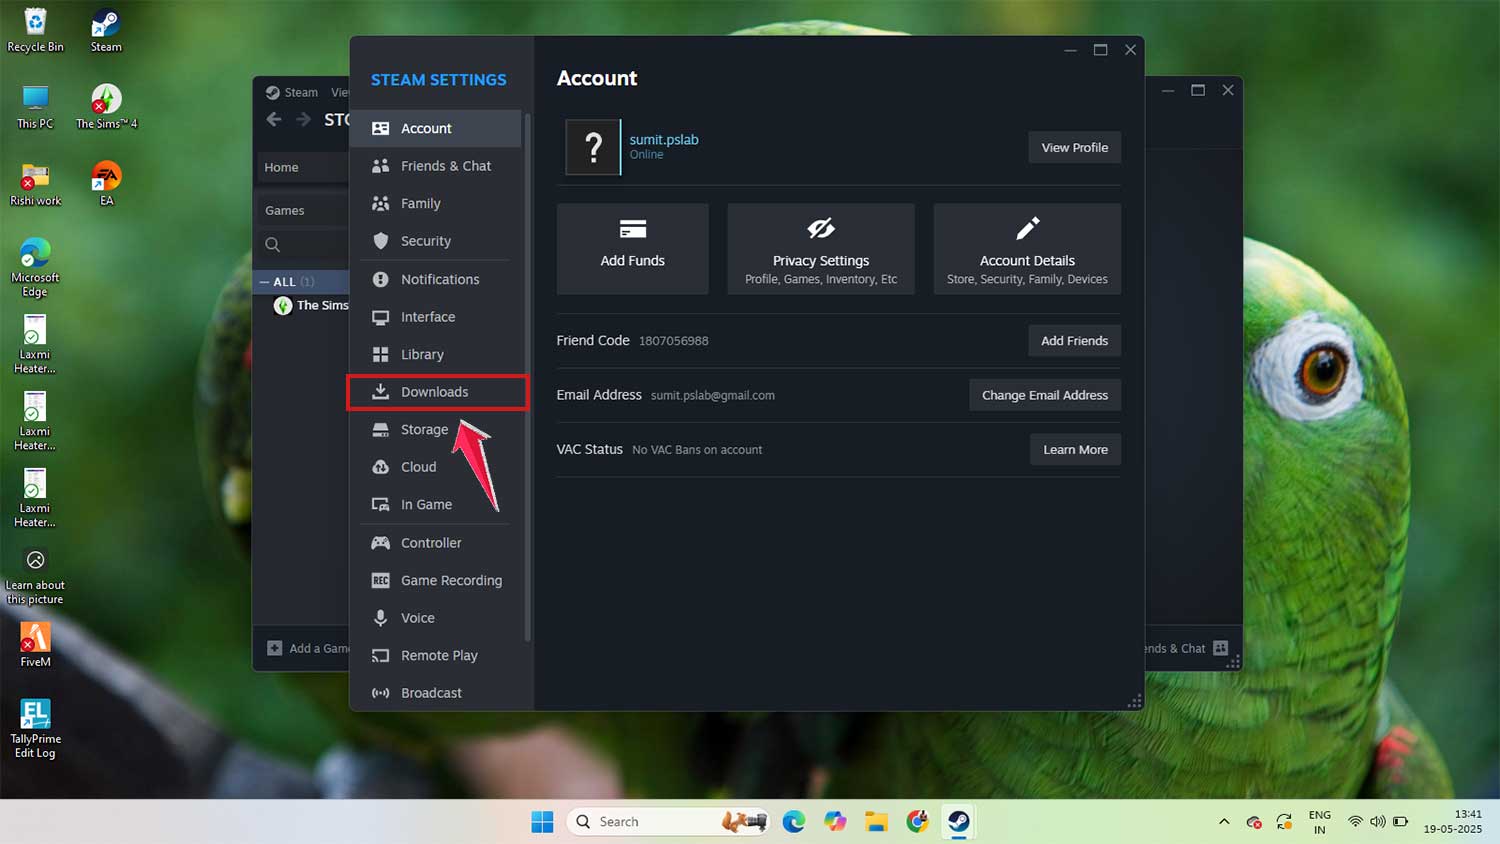Select the Add Funds card icon
The image size is (1500, 844).
click(632, 228)
